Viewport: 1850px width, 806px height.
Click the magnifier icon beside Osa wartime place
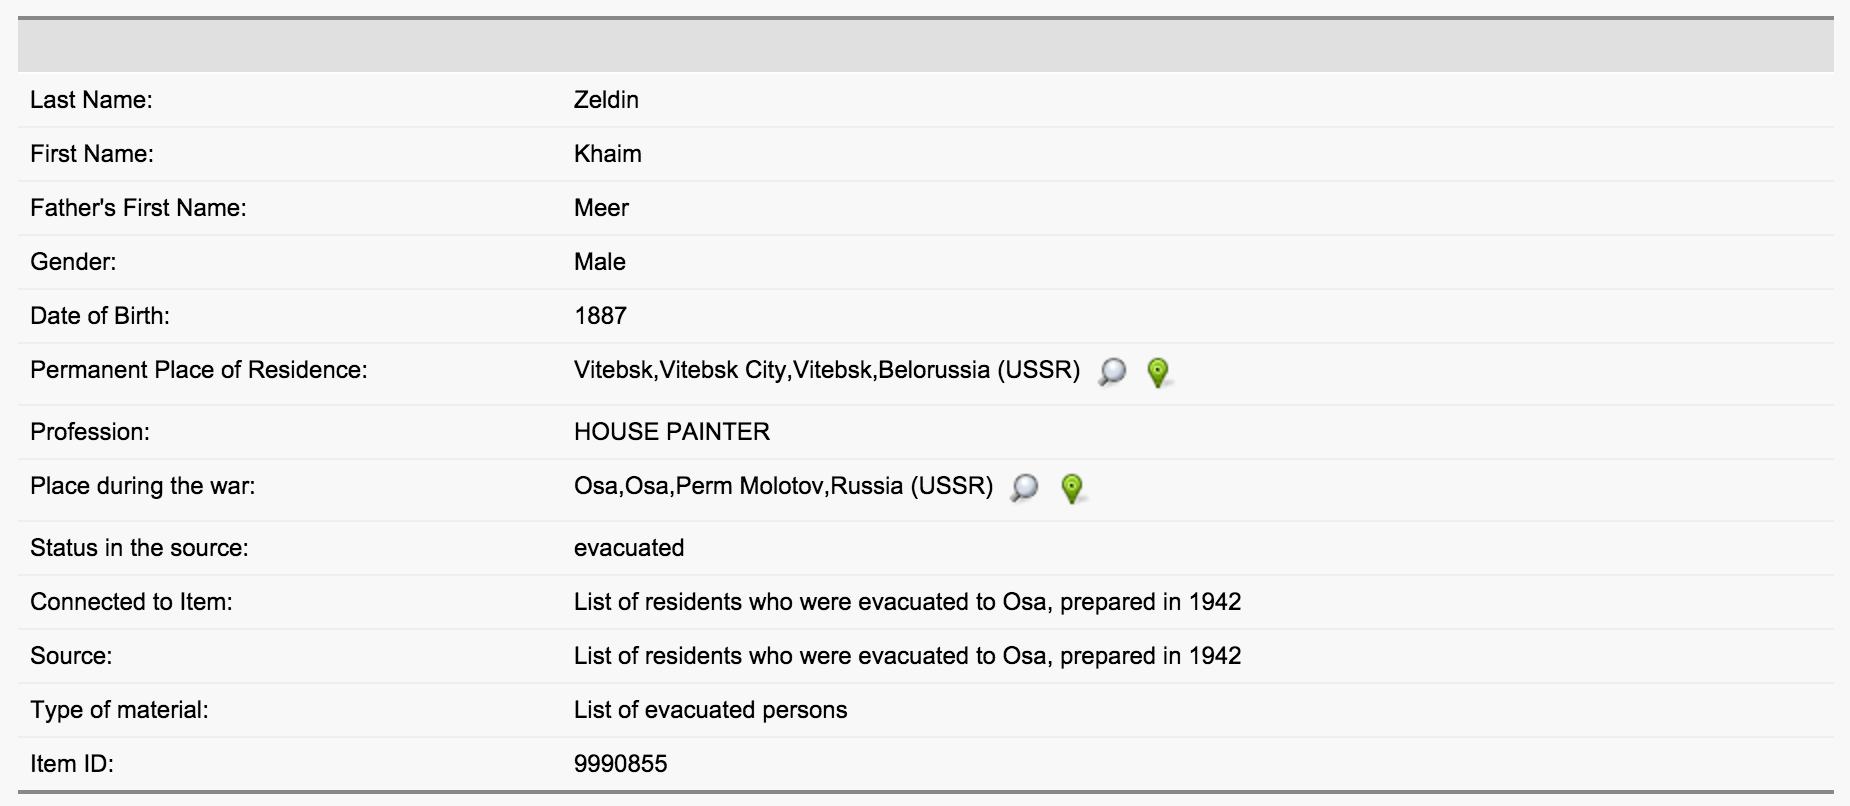point(1025,488)
